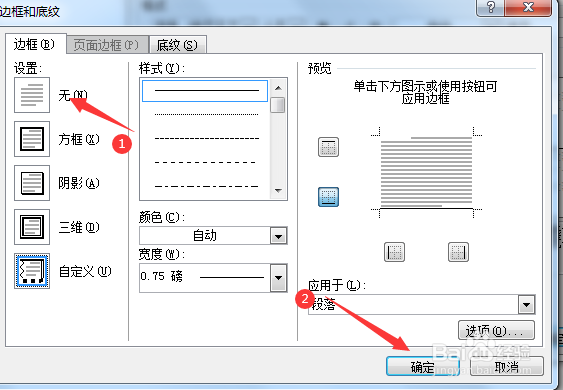
Task: Click the 阴影 (Shadow) label
Action: point(79,183)
